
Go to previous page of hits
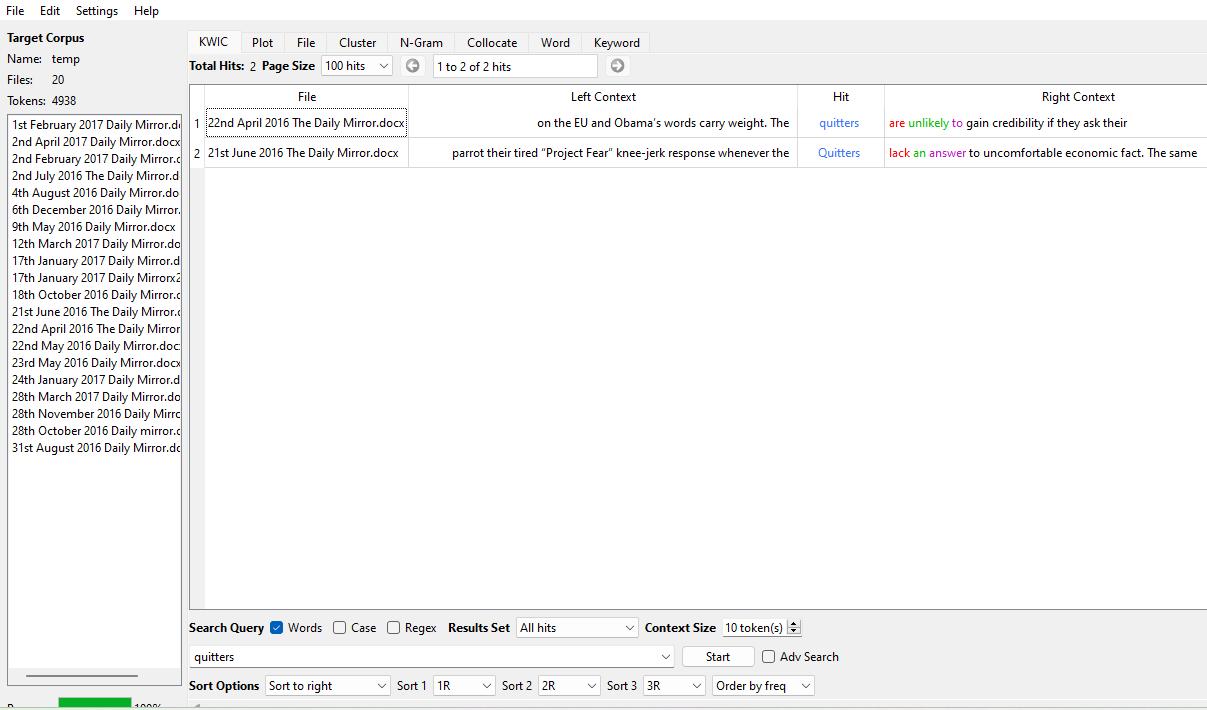pos(413,66)
